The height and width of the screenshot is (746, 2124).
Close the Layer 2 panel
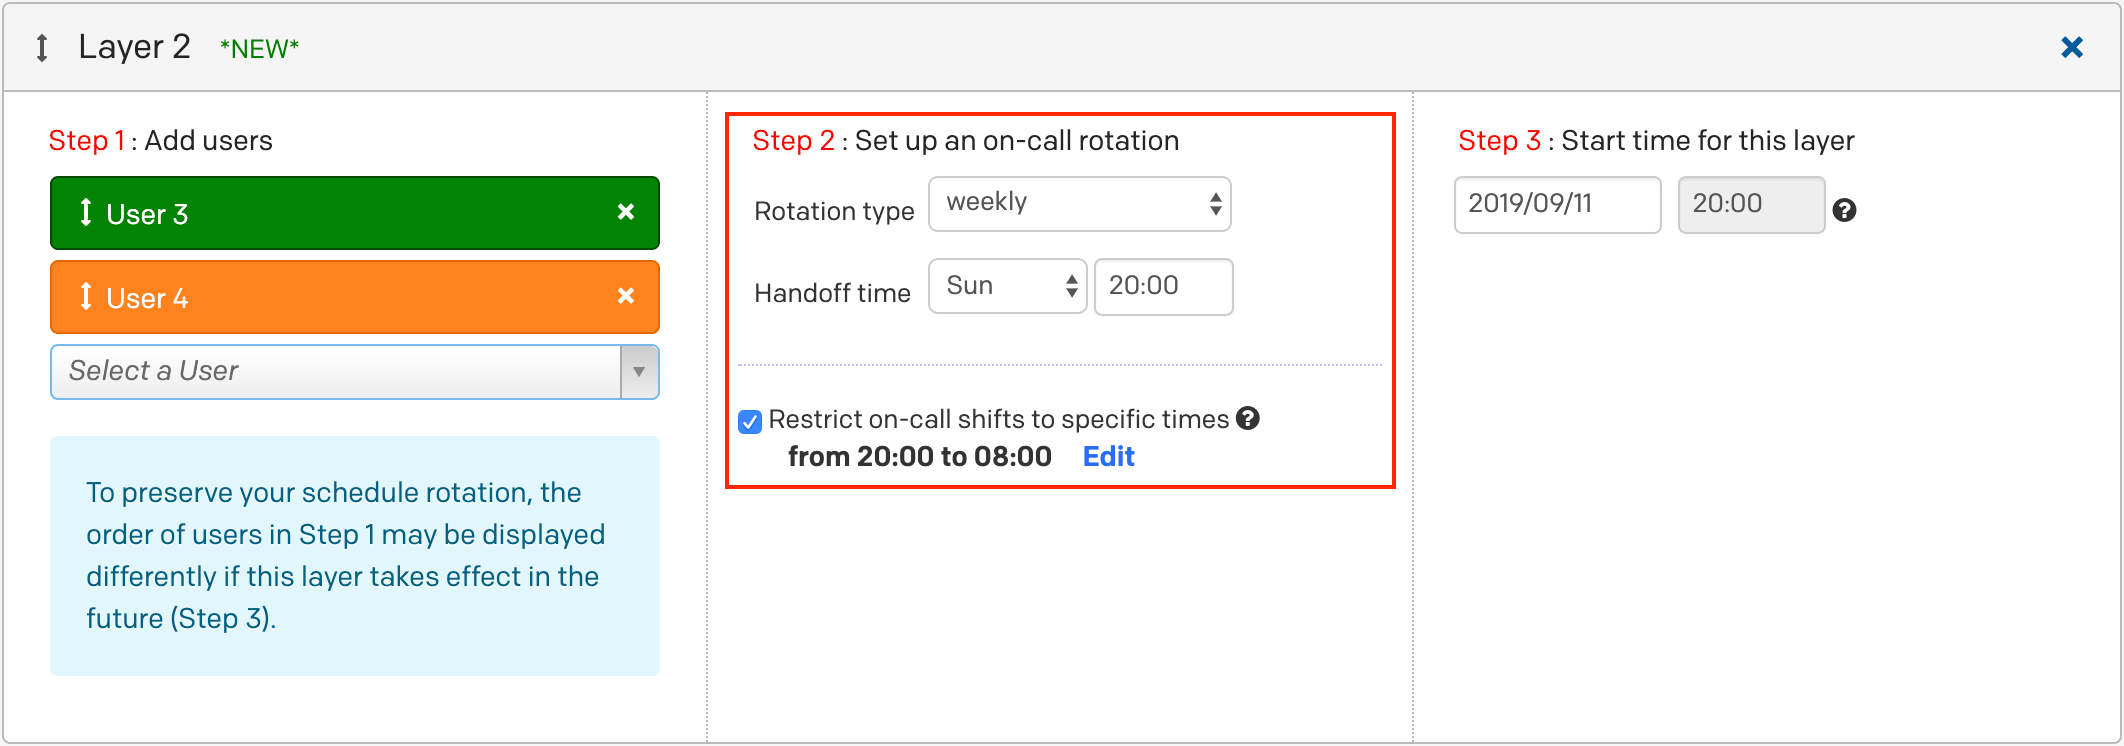(x=2072, y=47)
